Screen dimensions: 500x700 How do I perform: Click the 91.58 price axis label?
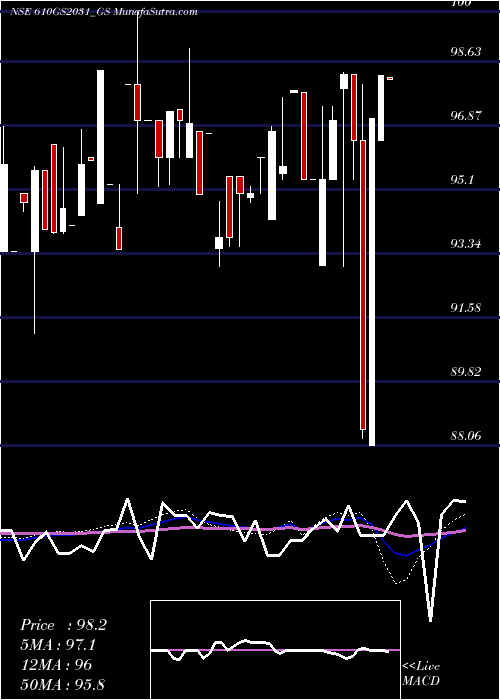point(466,308)
